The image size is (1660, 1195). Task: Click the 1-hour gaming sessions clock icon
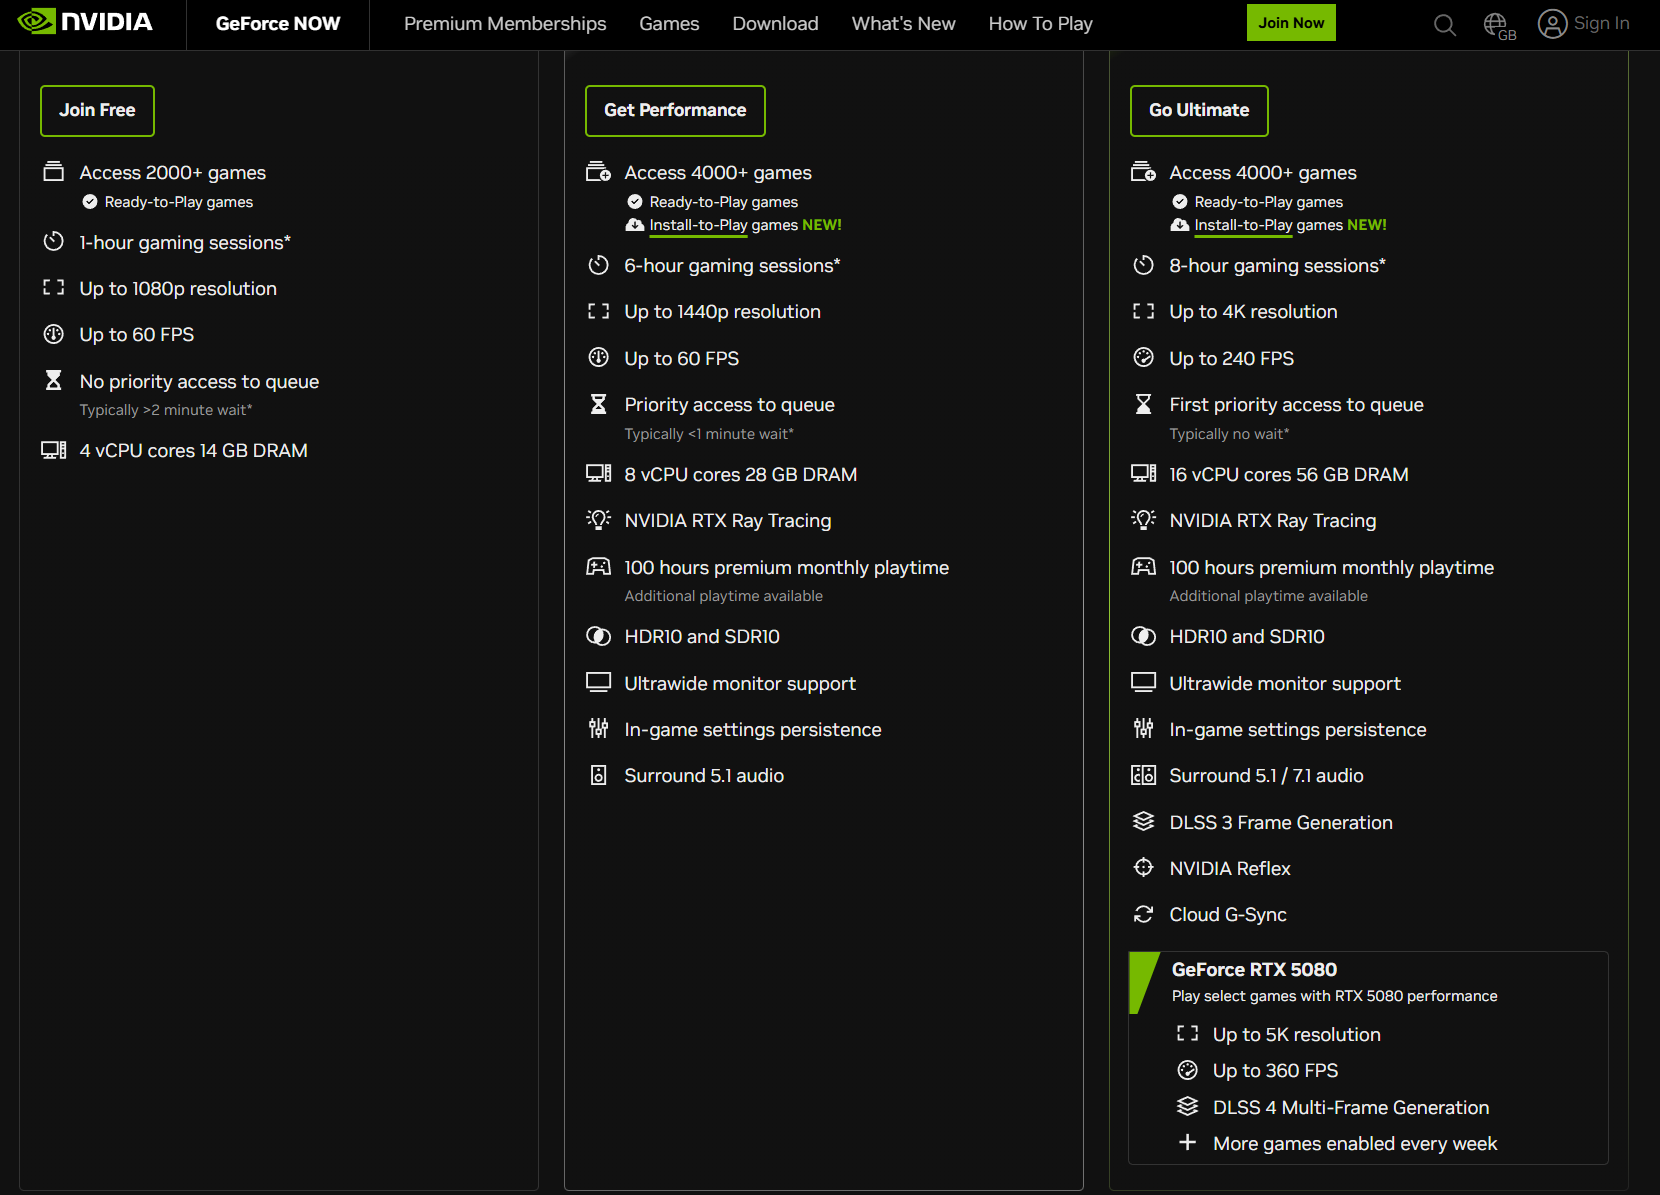(54, 242)
